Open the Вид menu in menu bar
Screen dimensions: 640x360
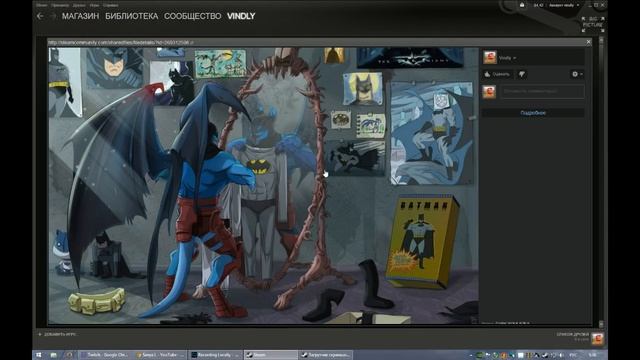(60, 5)
